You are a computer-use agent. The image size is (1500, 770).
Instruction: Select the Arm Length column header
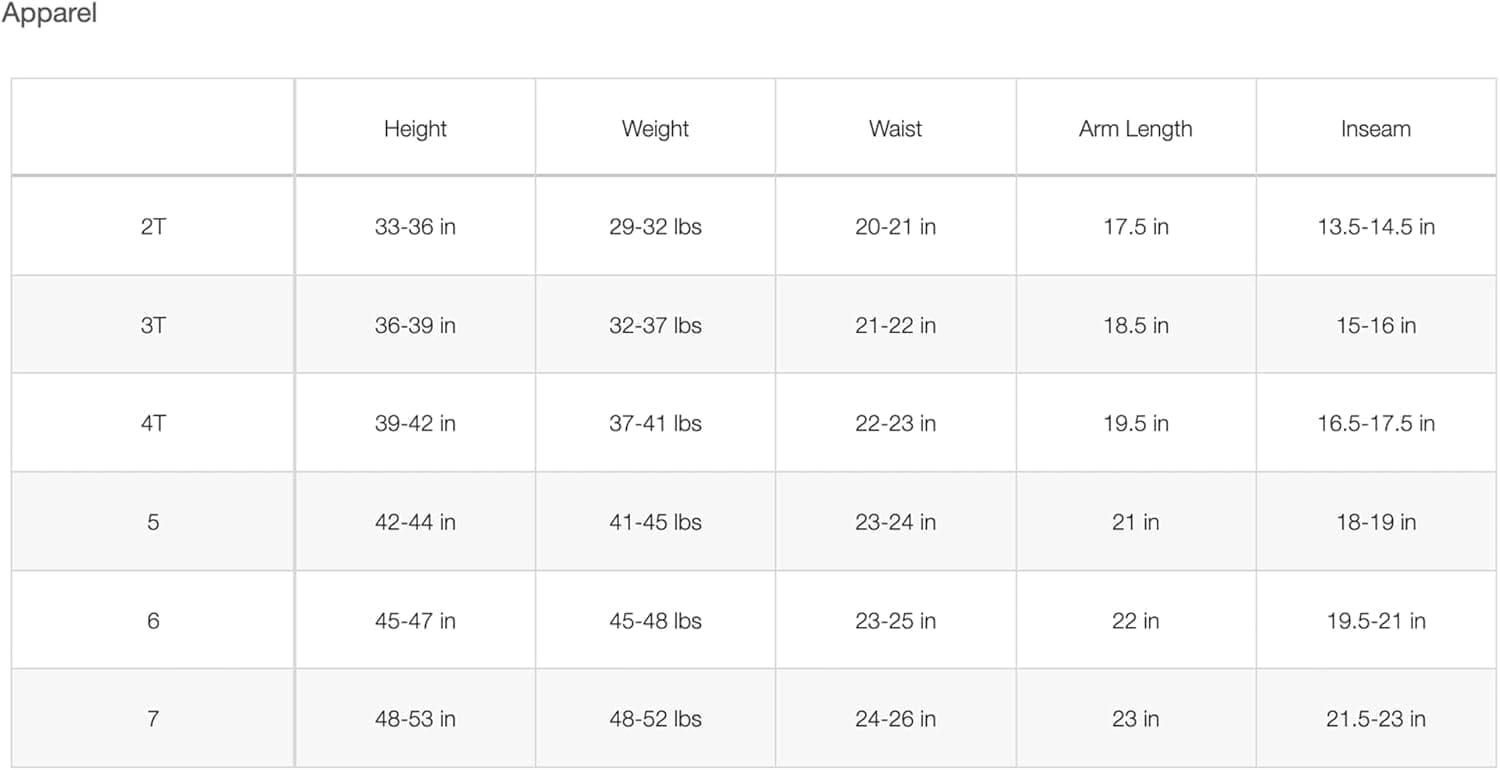click(x=1135, y=129)
